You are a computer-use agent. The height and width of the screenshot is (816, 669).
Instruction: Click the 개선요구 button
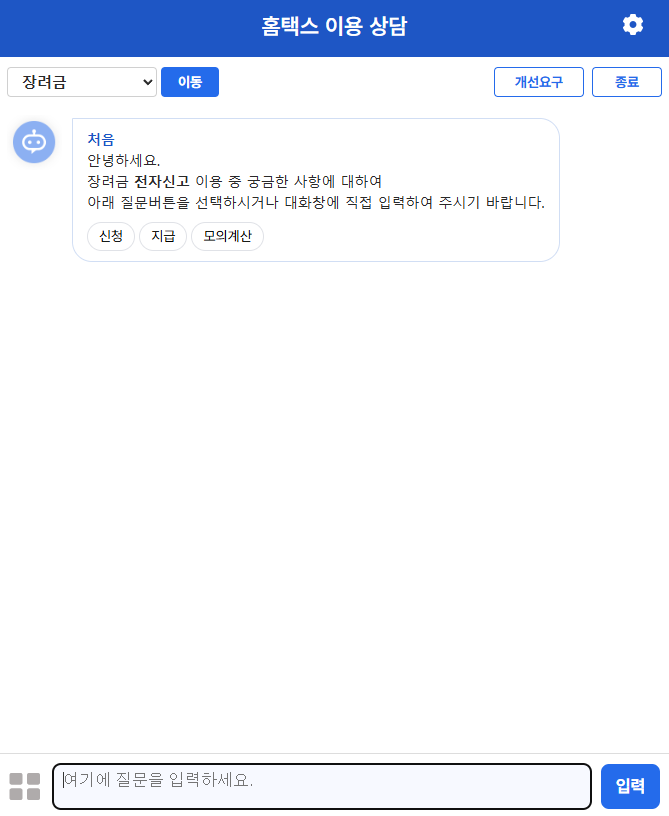click(538, 82)
